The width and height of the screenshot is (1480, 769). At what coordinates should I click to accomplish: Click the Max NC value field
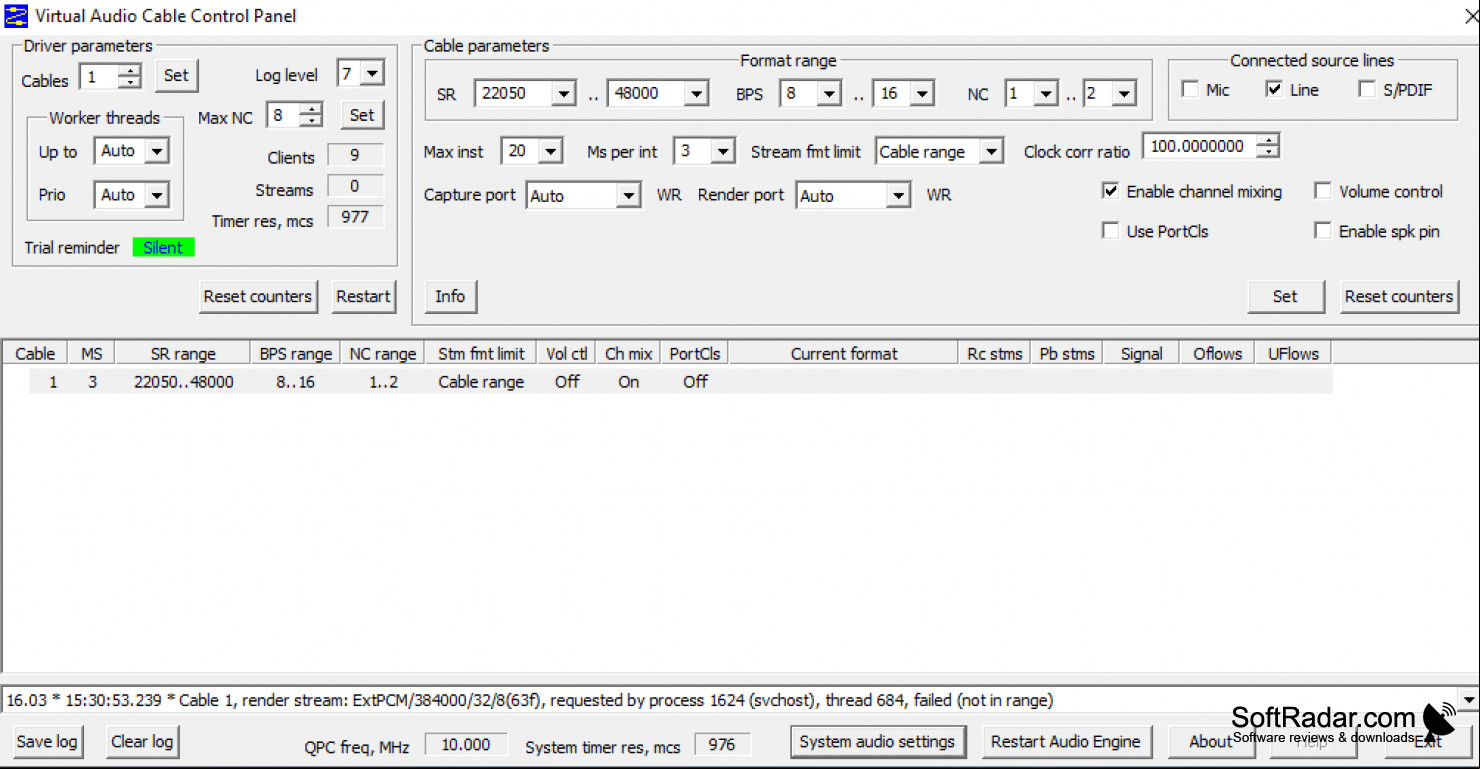click(283, 116)
